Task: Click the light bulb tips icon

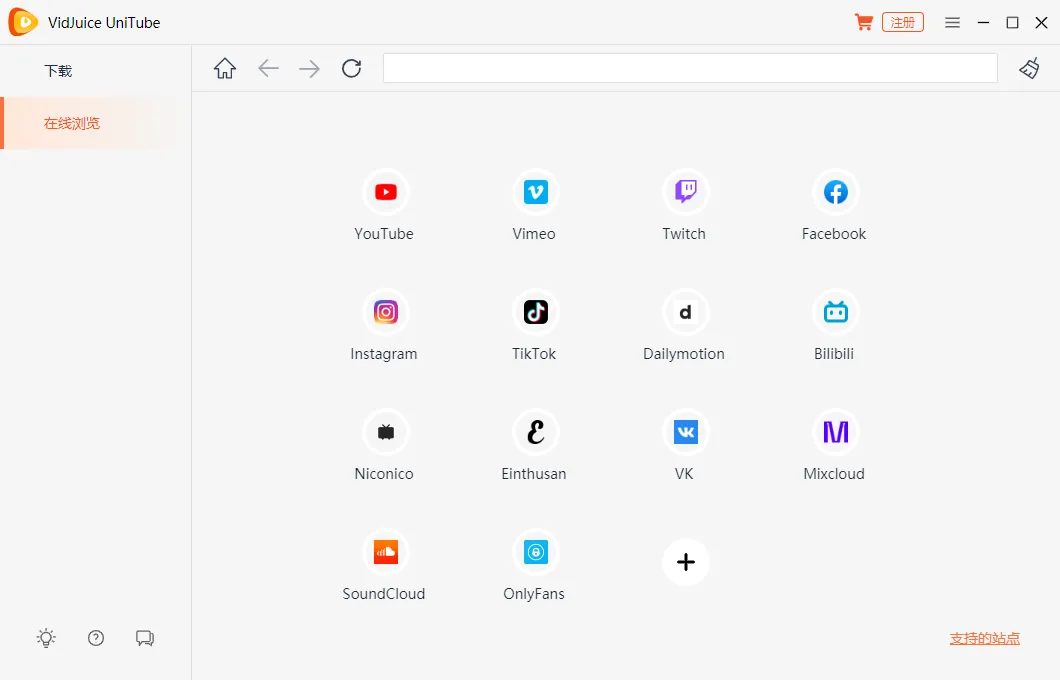Action: 46,638
